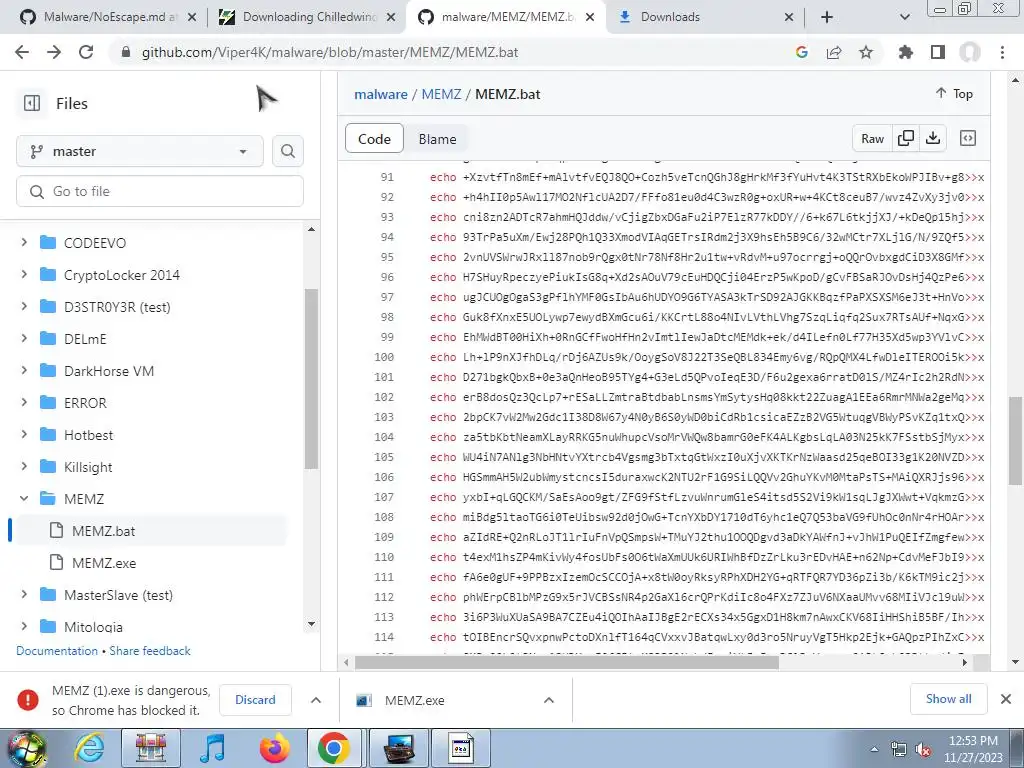Viewport: 1024px width, 768px height.
Task: Open the Chrome profile avatar
Action: click(970, 52)
